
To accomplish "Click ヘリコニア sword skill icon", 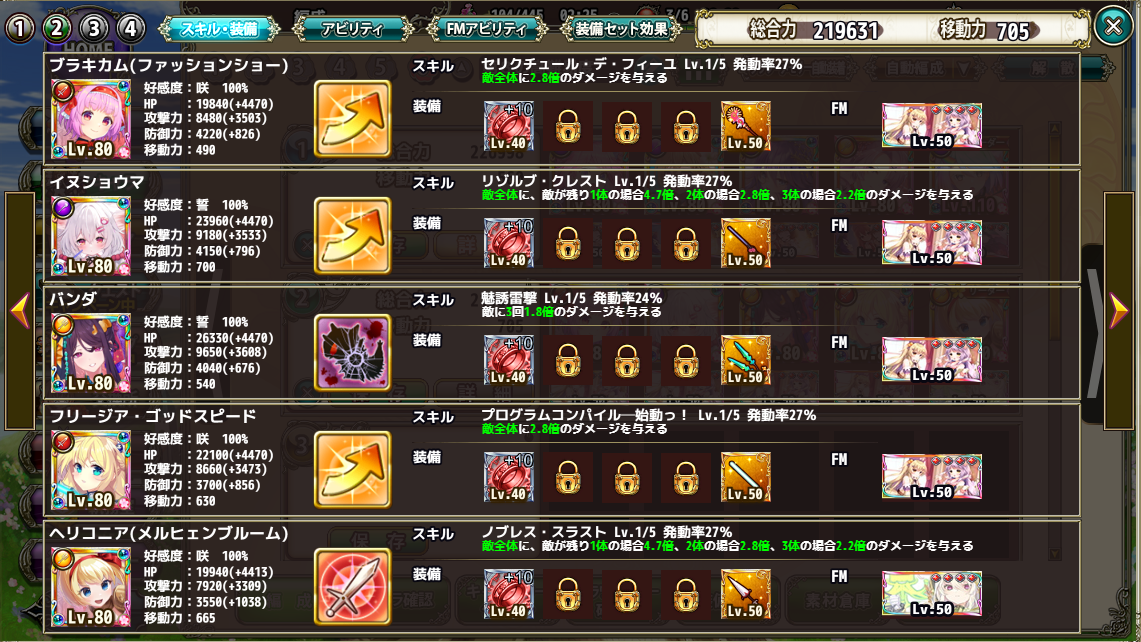I will pyautogui.click(x=352, y=587).
